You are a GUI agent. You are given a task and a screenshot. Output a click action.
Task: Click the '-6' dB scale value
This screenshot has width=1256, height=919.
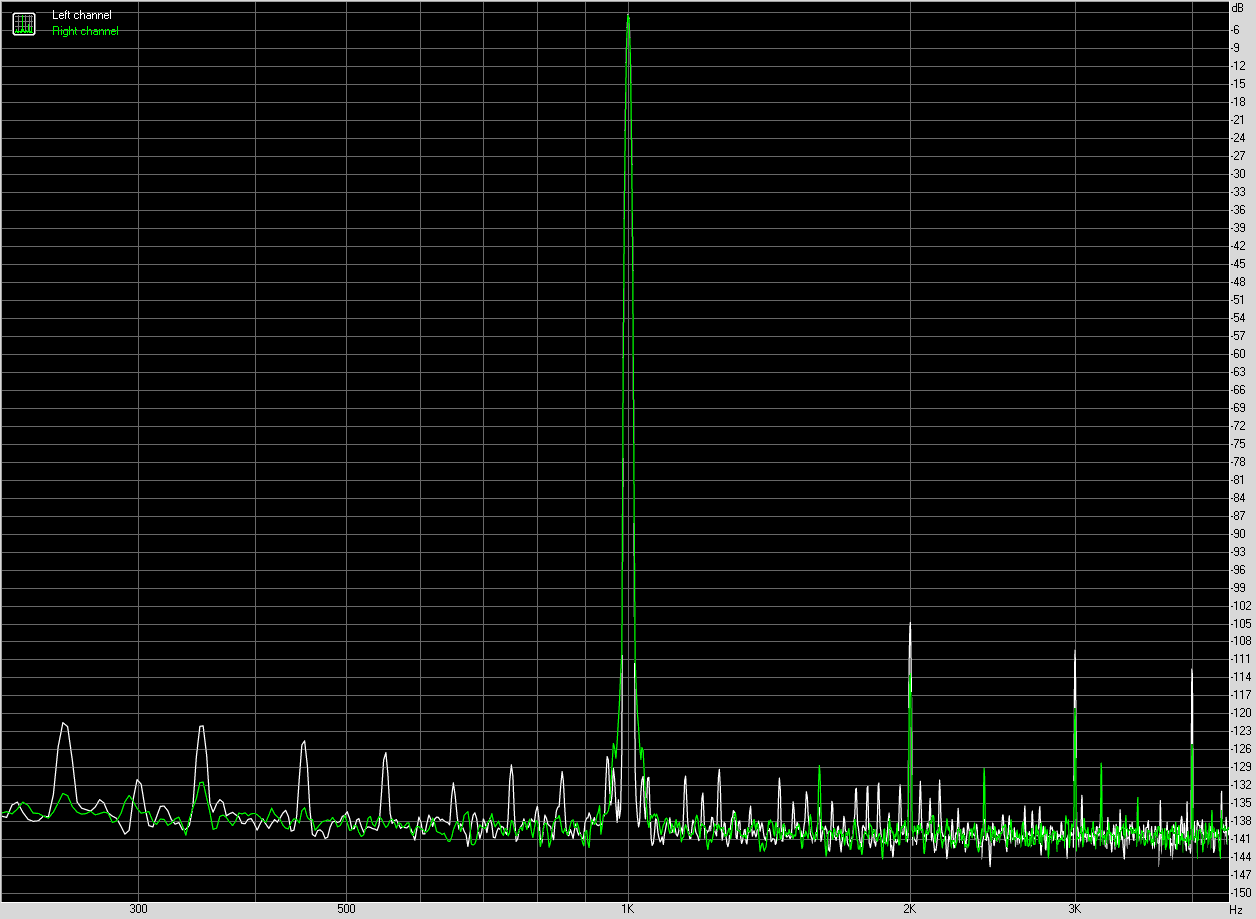point(1237,30)
